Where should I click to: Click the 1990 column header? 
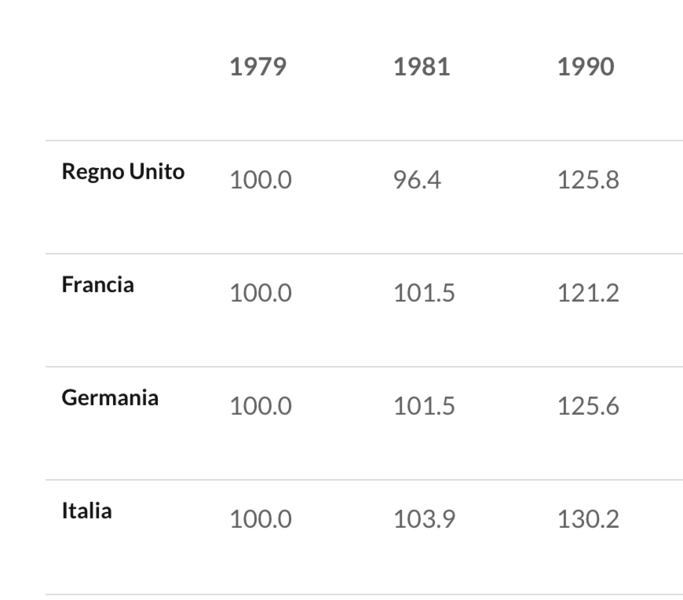pyautogui.click(x=586, y=67)
